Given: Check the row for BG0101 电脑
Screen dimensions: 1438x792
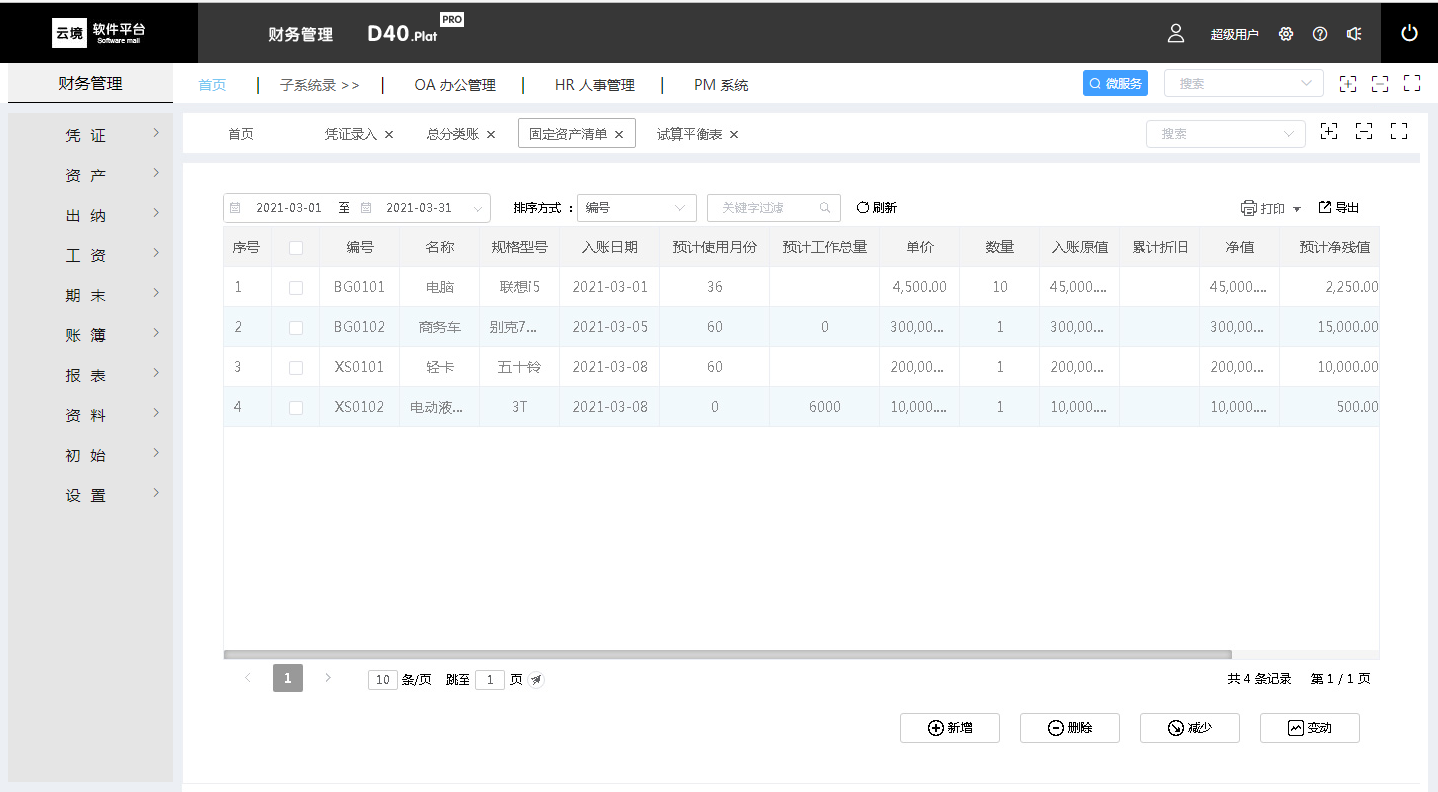Looking at the screenshot, I should click(x=296, y=287).
